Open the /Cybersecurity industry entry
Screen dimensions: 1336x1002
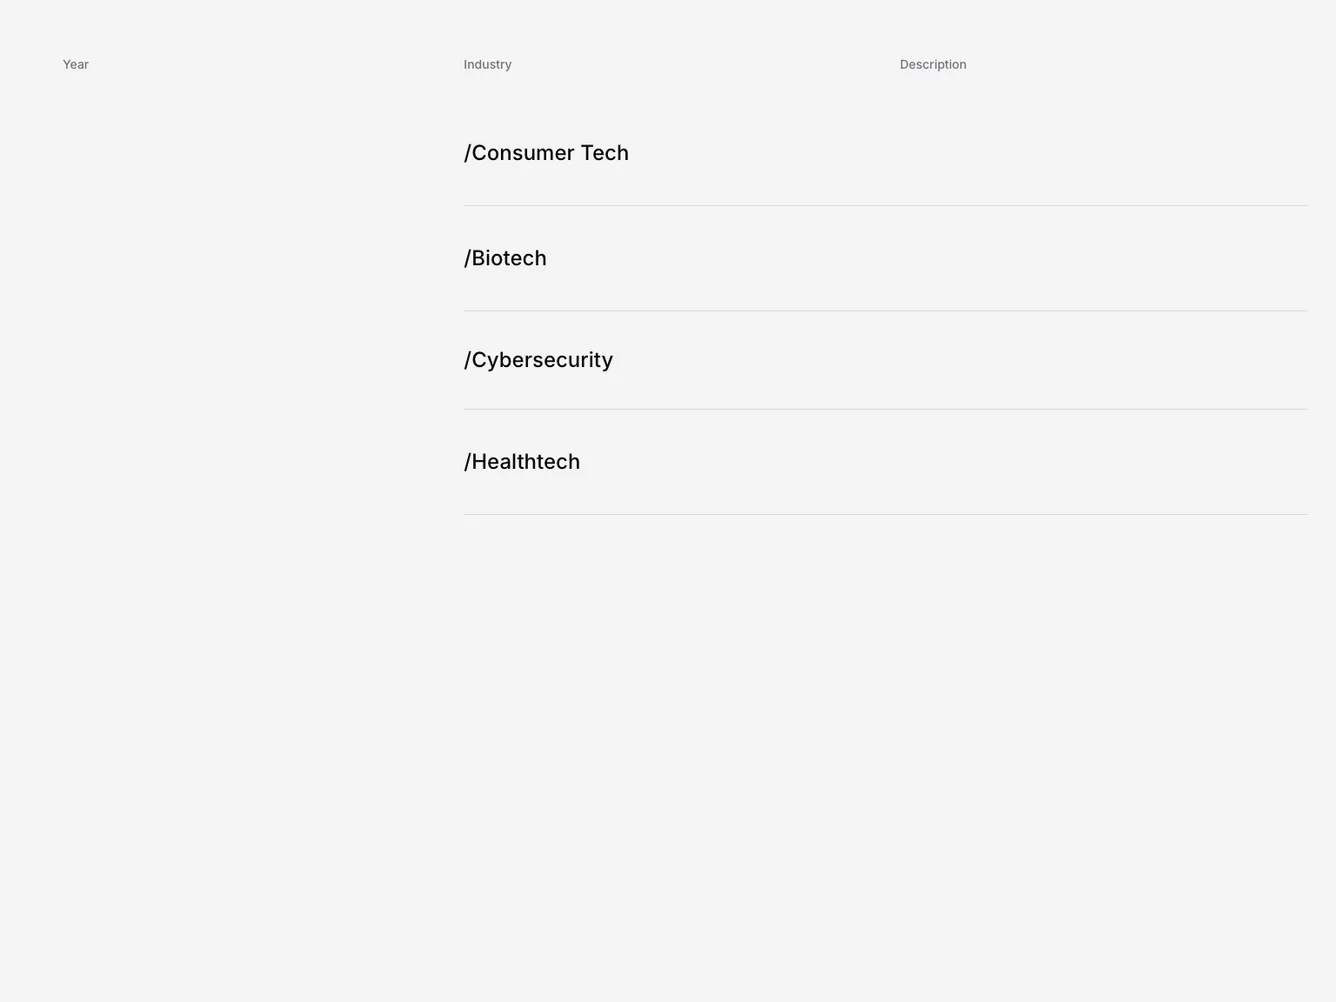[x=538, y=360]
